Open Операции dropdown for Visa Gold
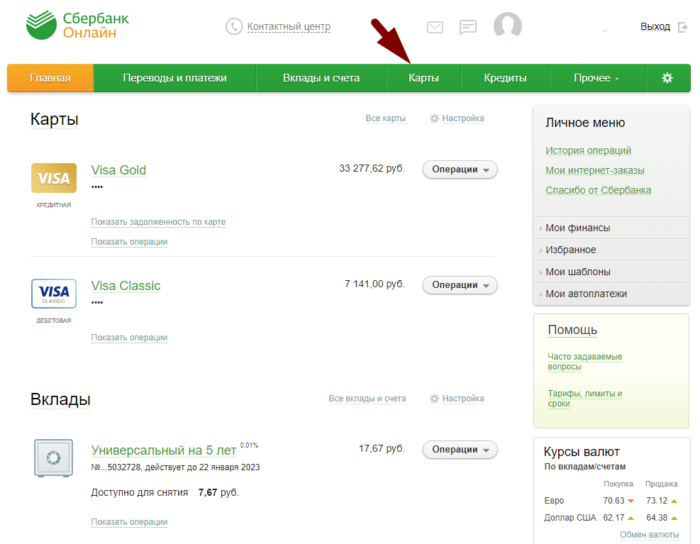700x544 pixels. 460,170
